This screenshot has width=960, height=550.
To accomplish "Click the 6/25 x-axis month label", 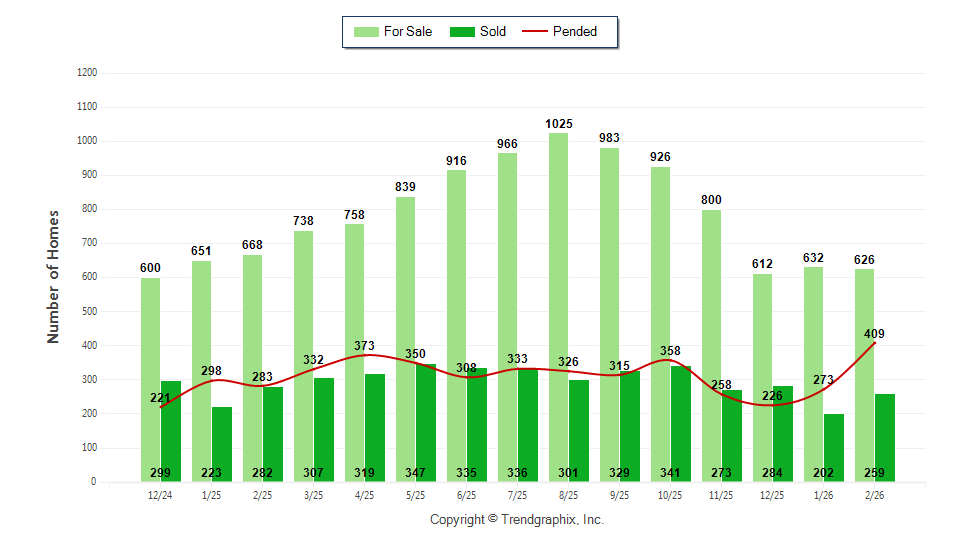I will (466, 494).
